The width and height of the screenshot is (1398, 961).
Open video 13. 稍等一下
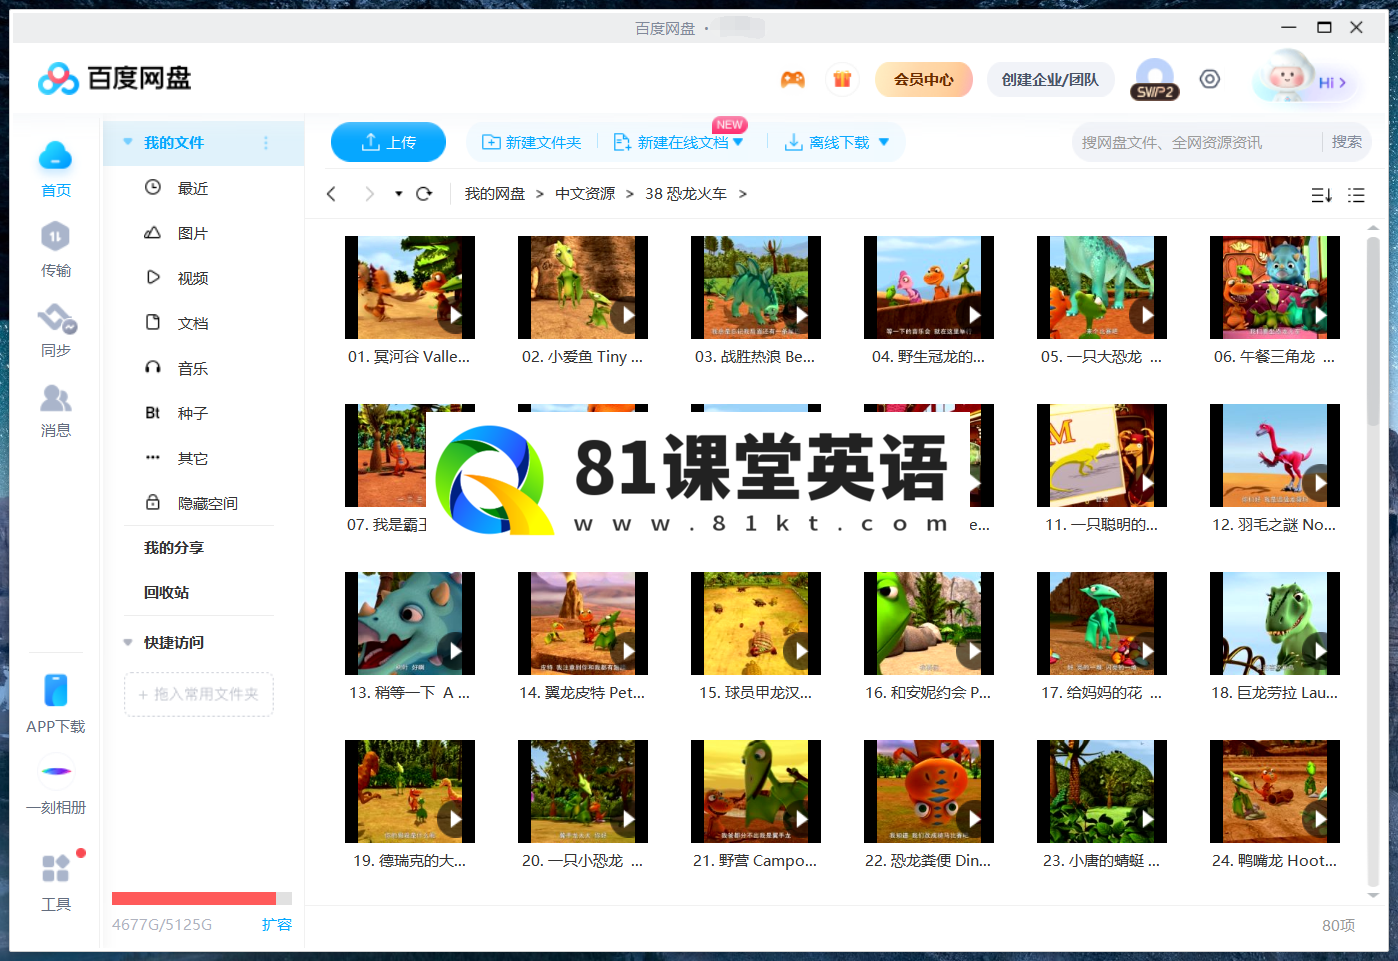click(x=410, y=623)
